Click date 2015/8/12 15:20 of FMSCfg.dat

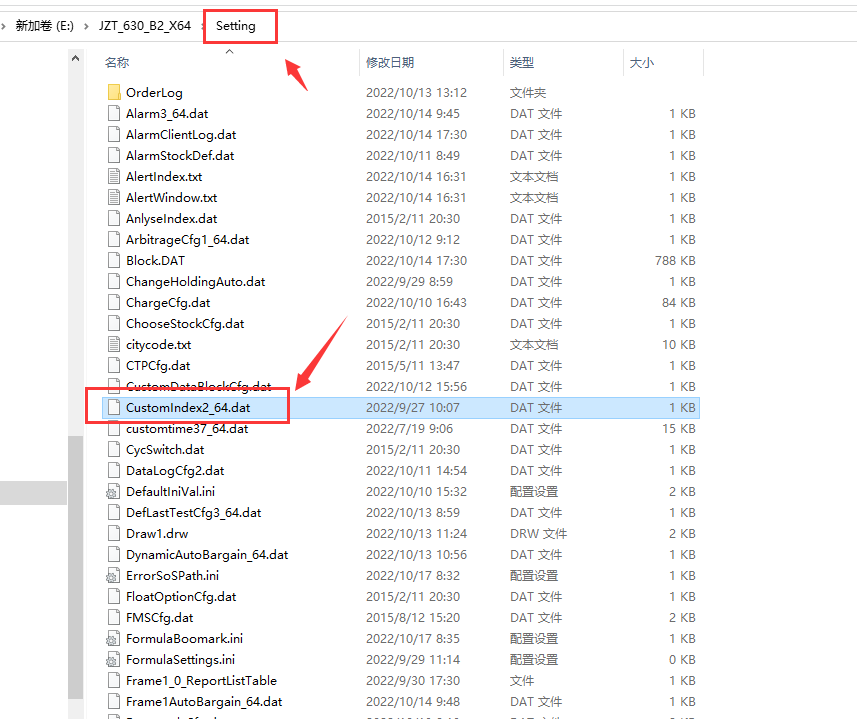[413, 618]
